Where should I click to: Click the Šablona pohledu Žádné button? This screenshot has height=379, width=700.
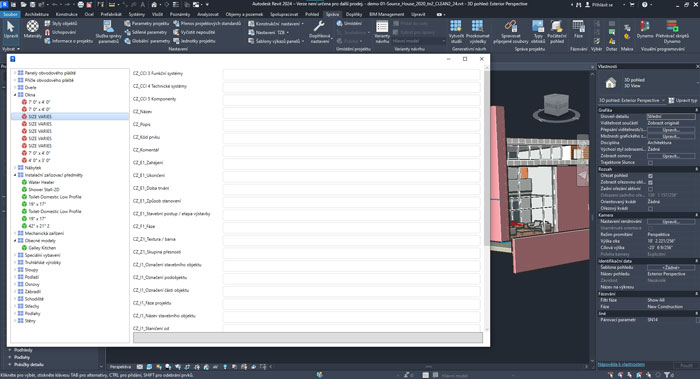point(671,267)
